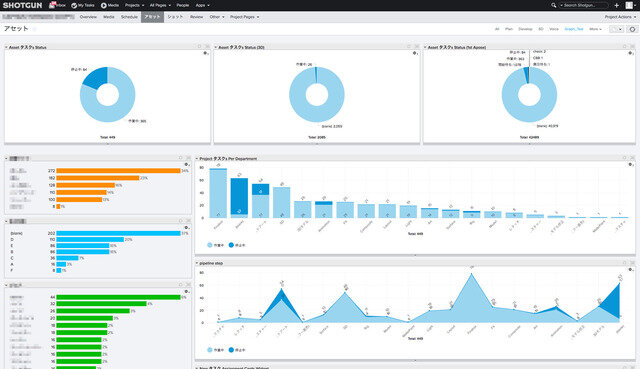This screenshot has width=640, height=369.
Task: Maximize the Asset Status (3D) widget
Action: click(409, 47)
